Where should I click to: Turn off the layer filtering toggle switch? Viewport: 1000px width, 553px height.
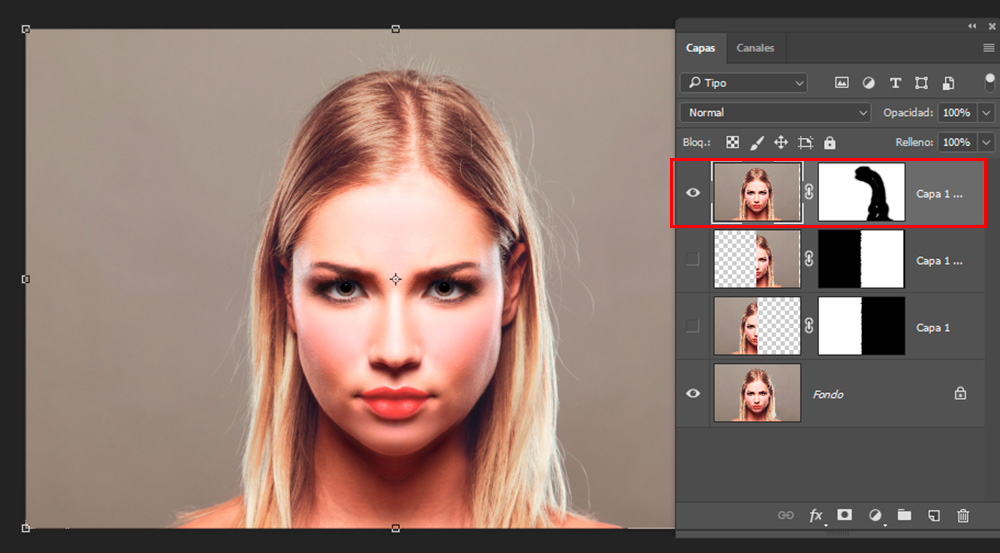click(989, 83)
